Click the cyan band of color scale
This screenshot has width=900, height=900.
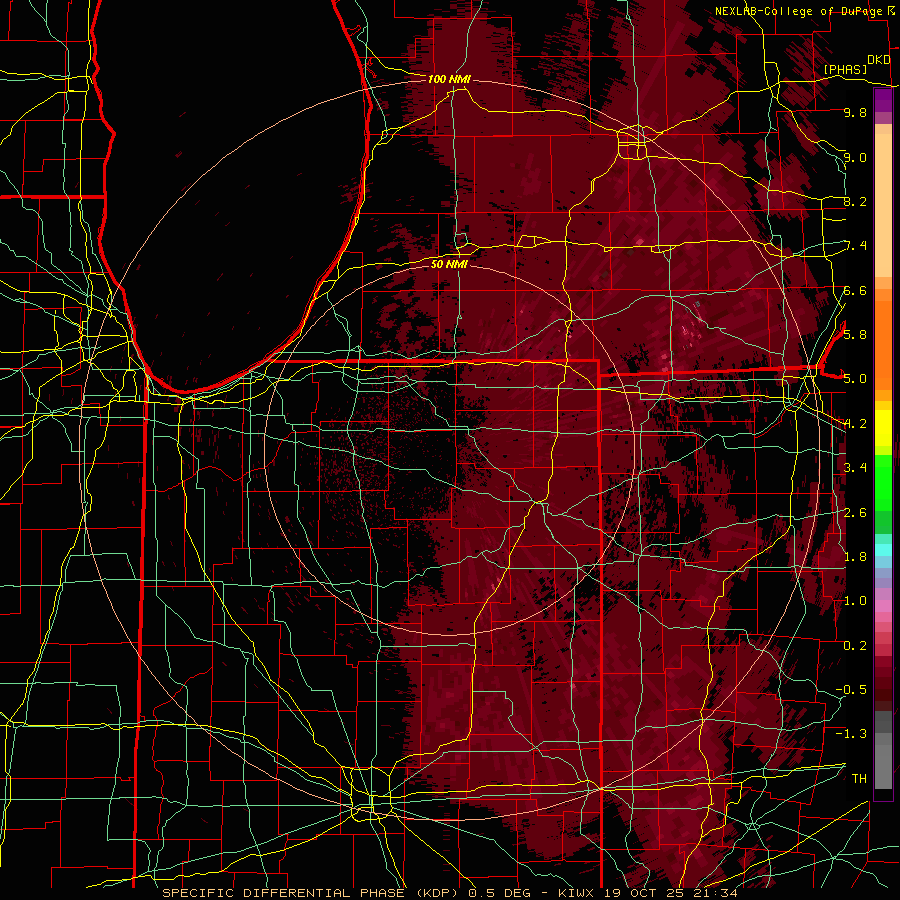883,549
